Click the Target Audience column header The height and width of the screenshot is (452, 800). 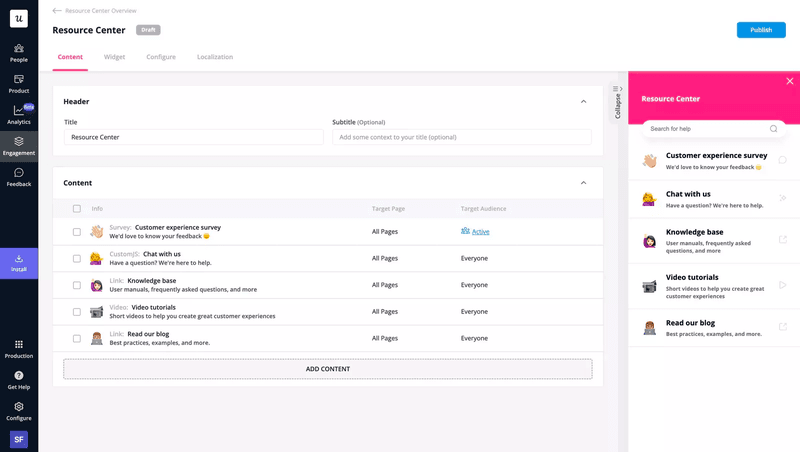tap(483, 209)
